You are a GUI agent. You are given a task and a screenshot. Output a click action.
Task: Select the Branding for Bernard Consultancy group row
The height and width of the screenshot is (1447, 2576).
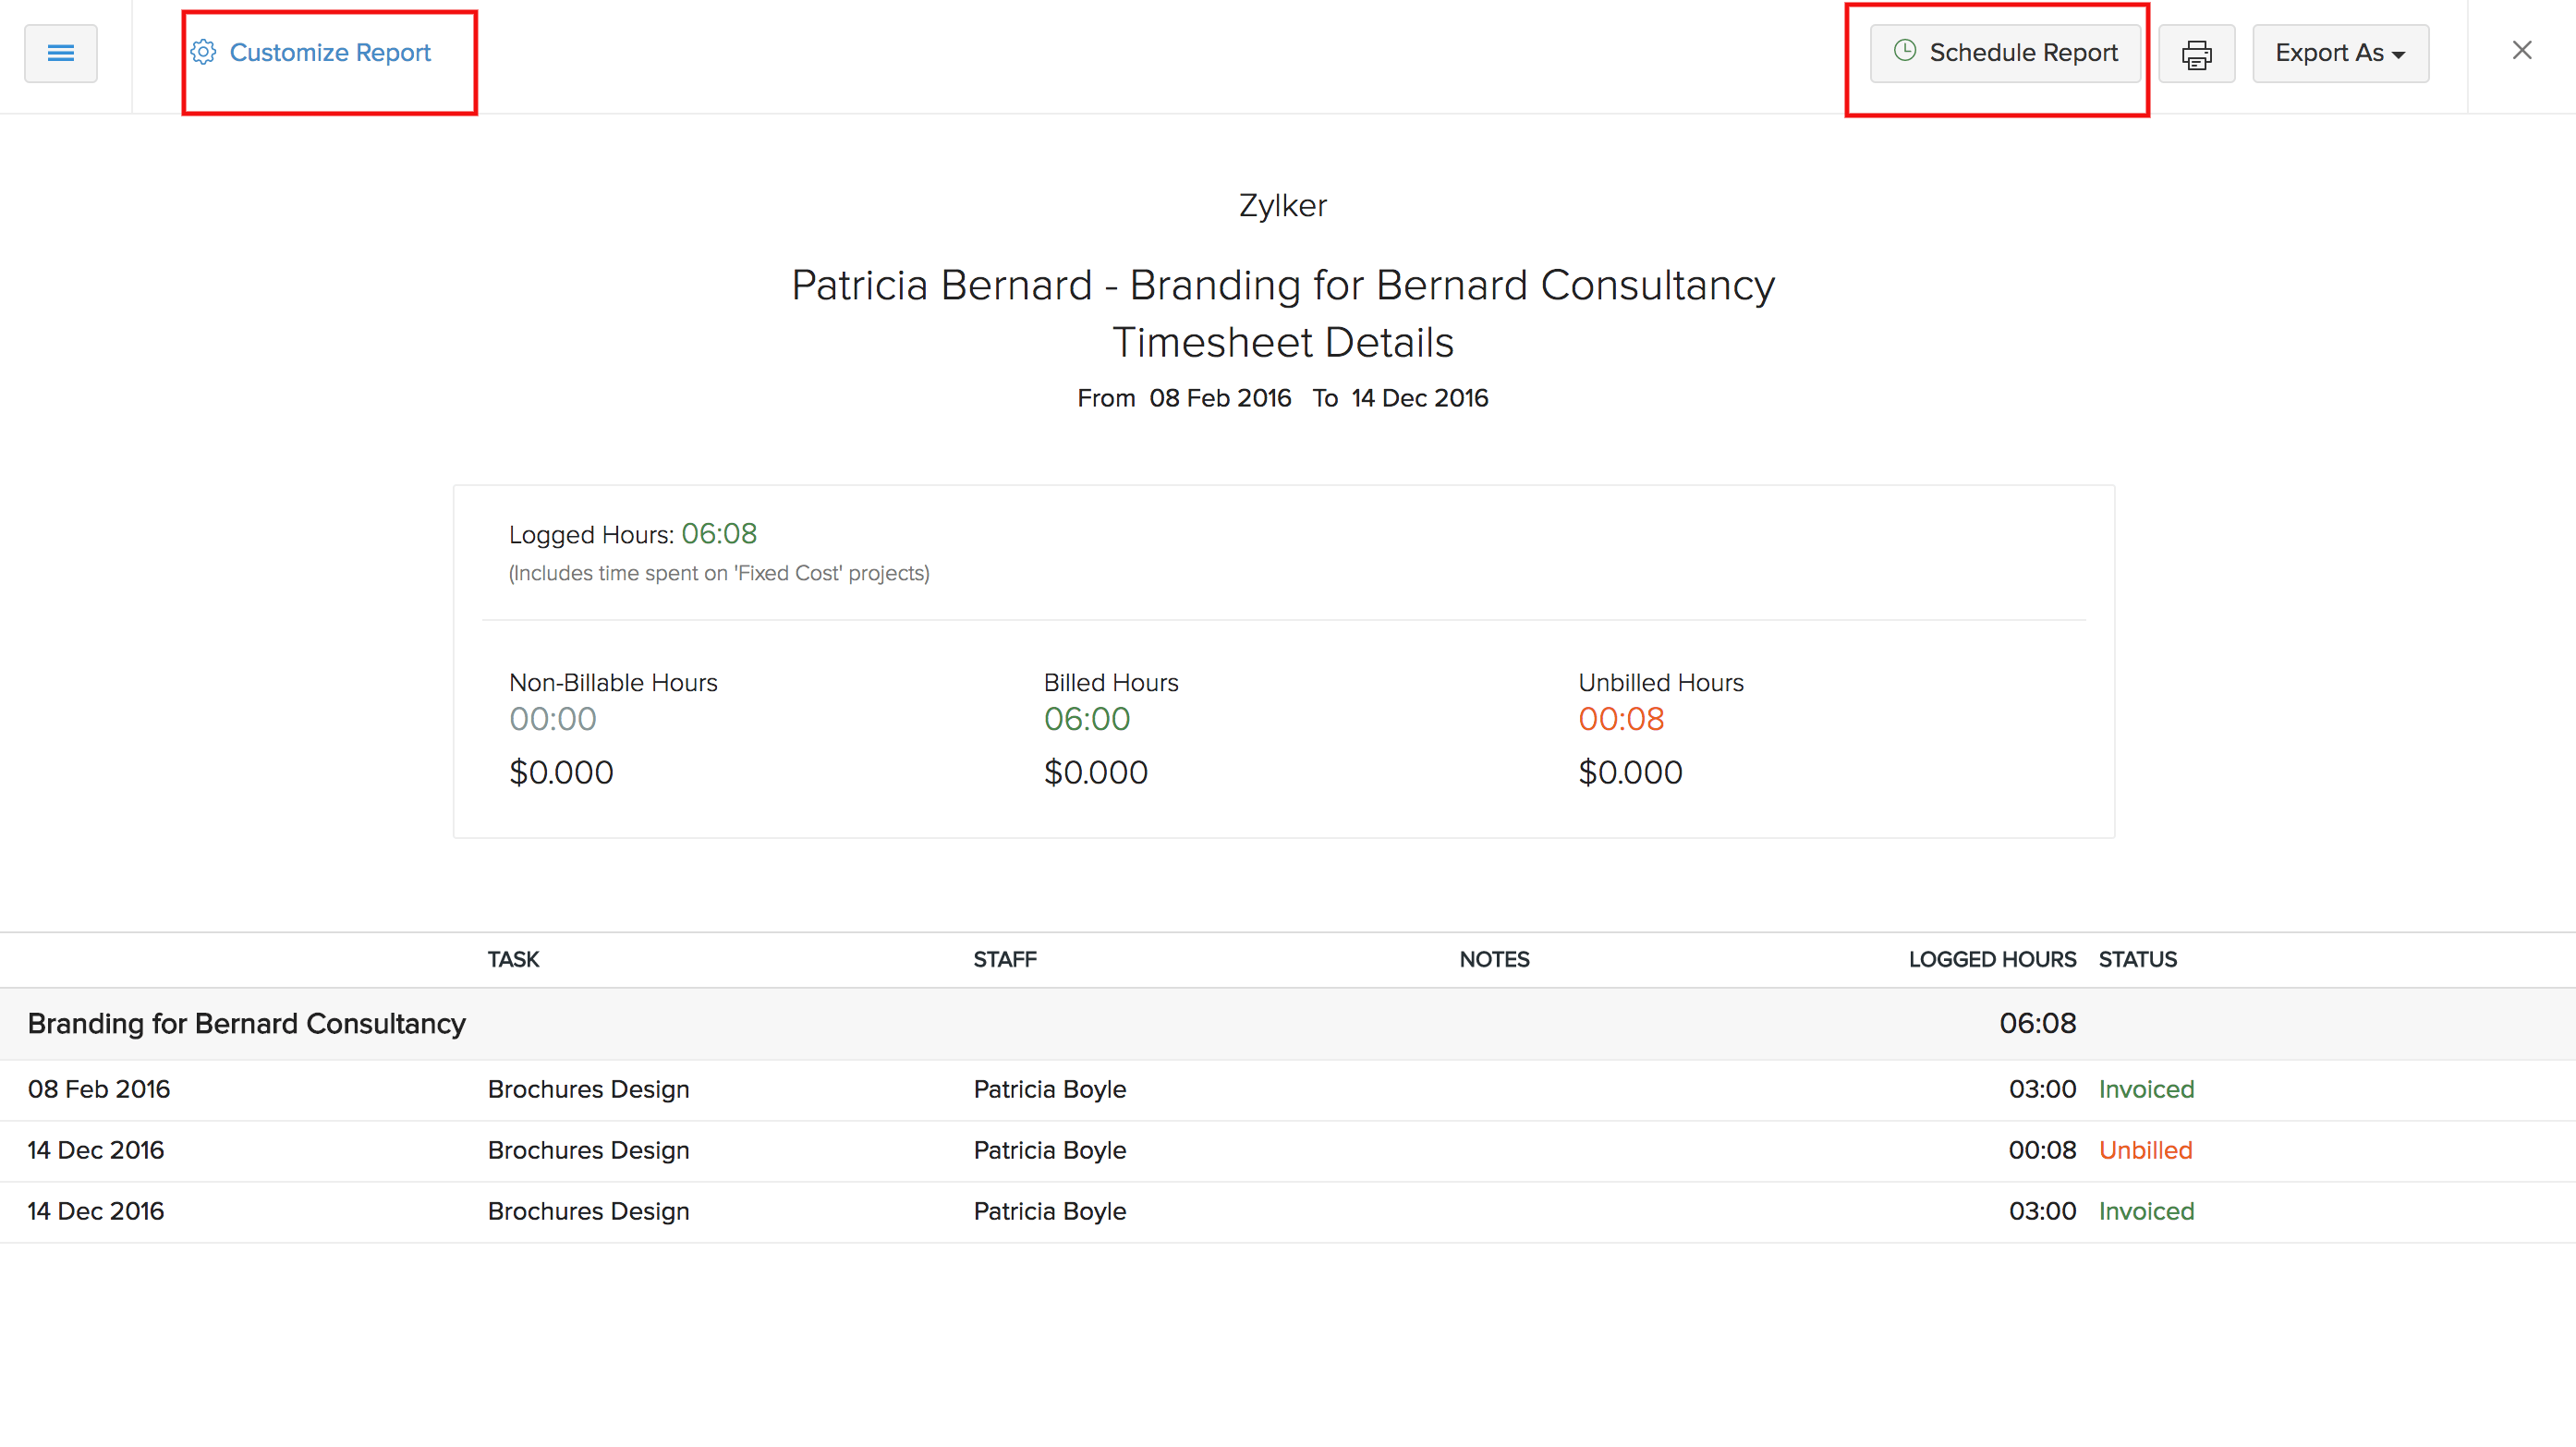coord(246,1023)
